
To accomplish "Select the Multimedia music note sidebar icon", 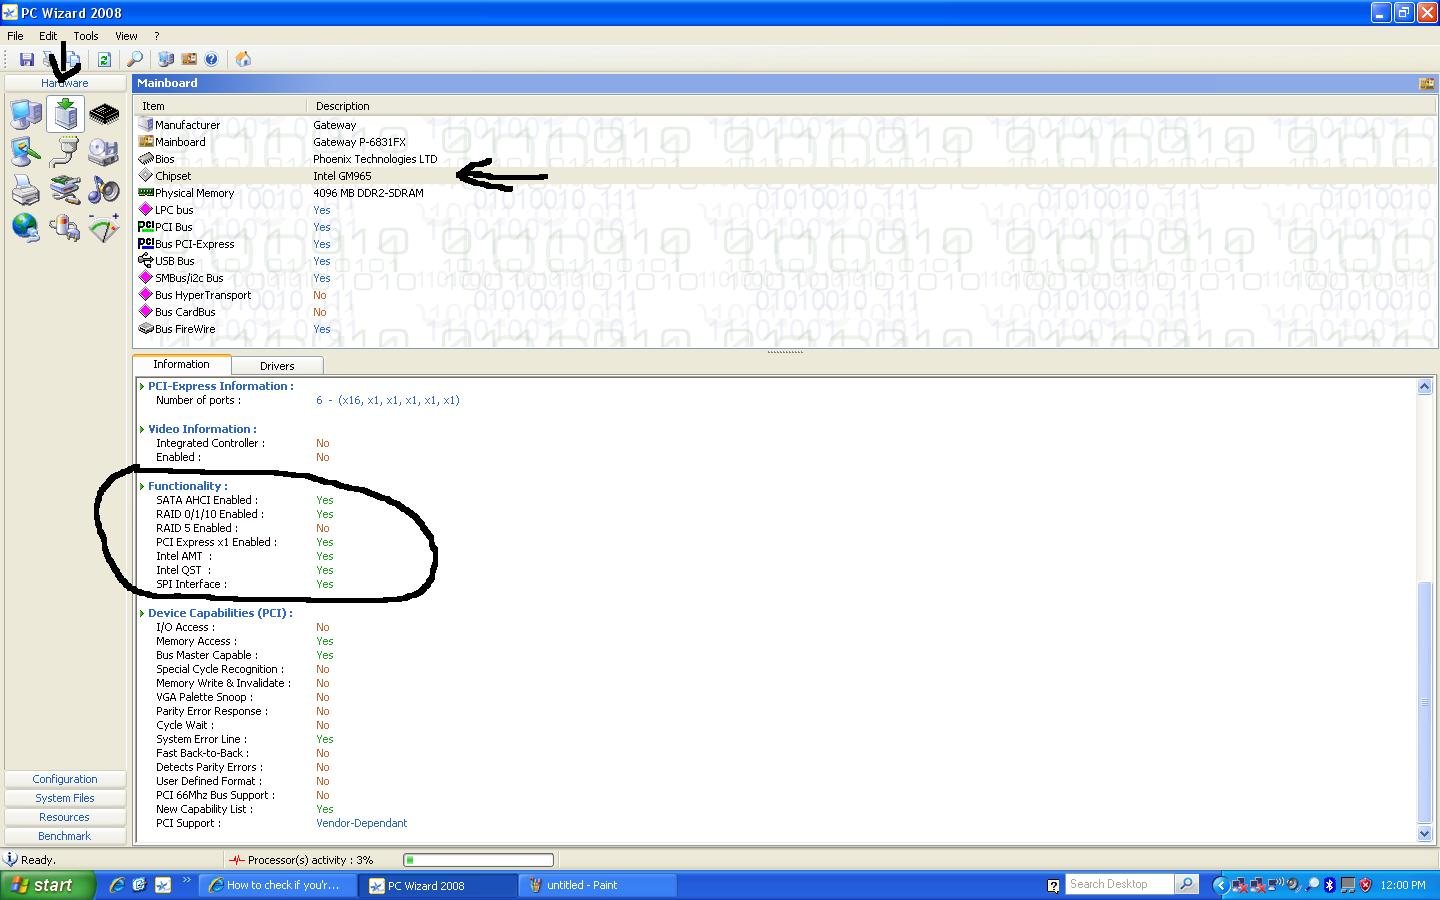I will [104, 189].
